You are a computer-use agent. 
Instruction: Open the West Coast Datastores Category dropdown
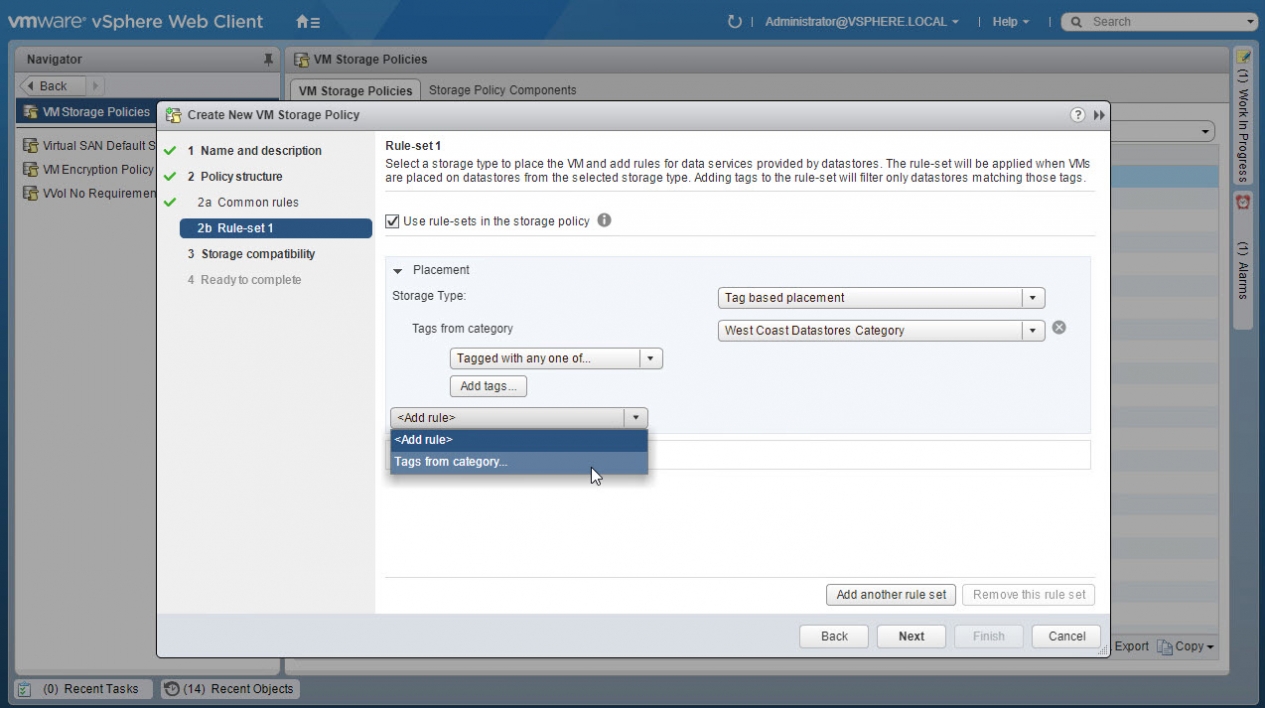coord(1033,331)
